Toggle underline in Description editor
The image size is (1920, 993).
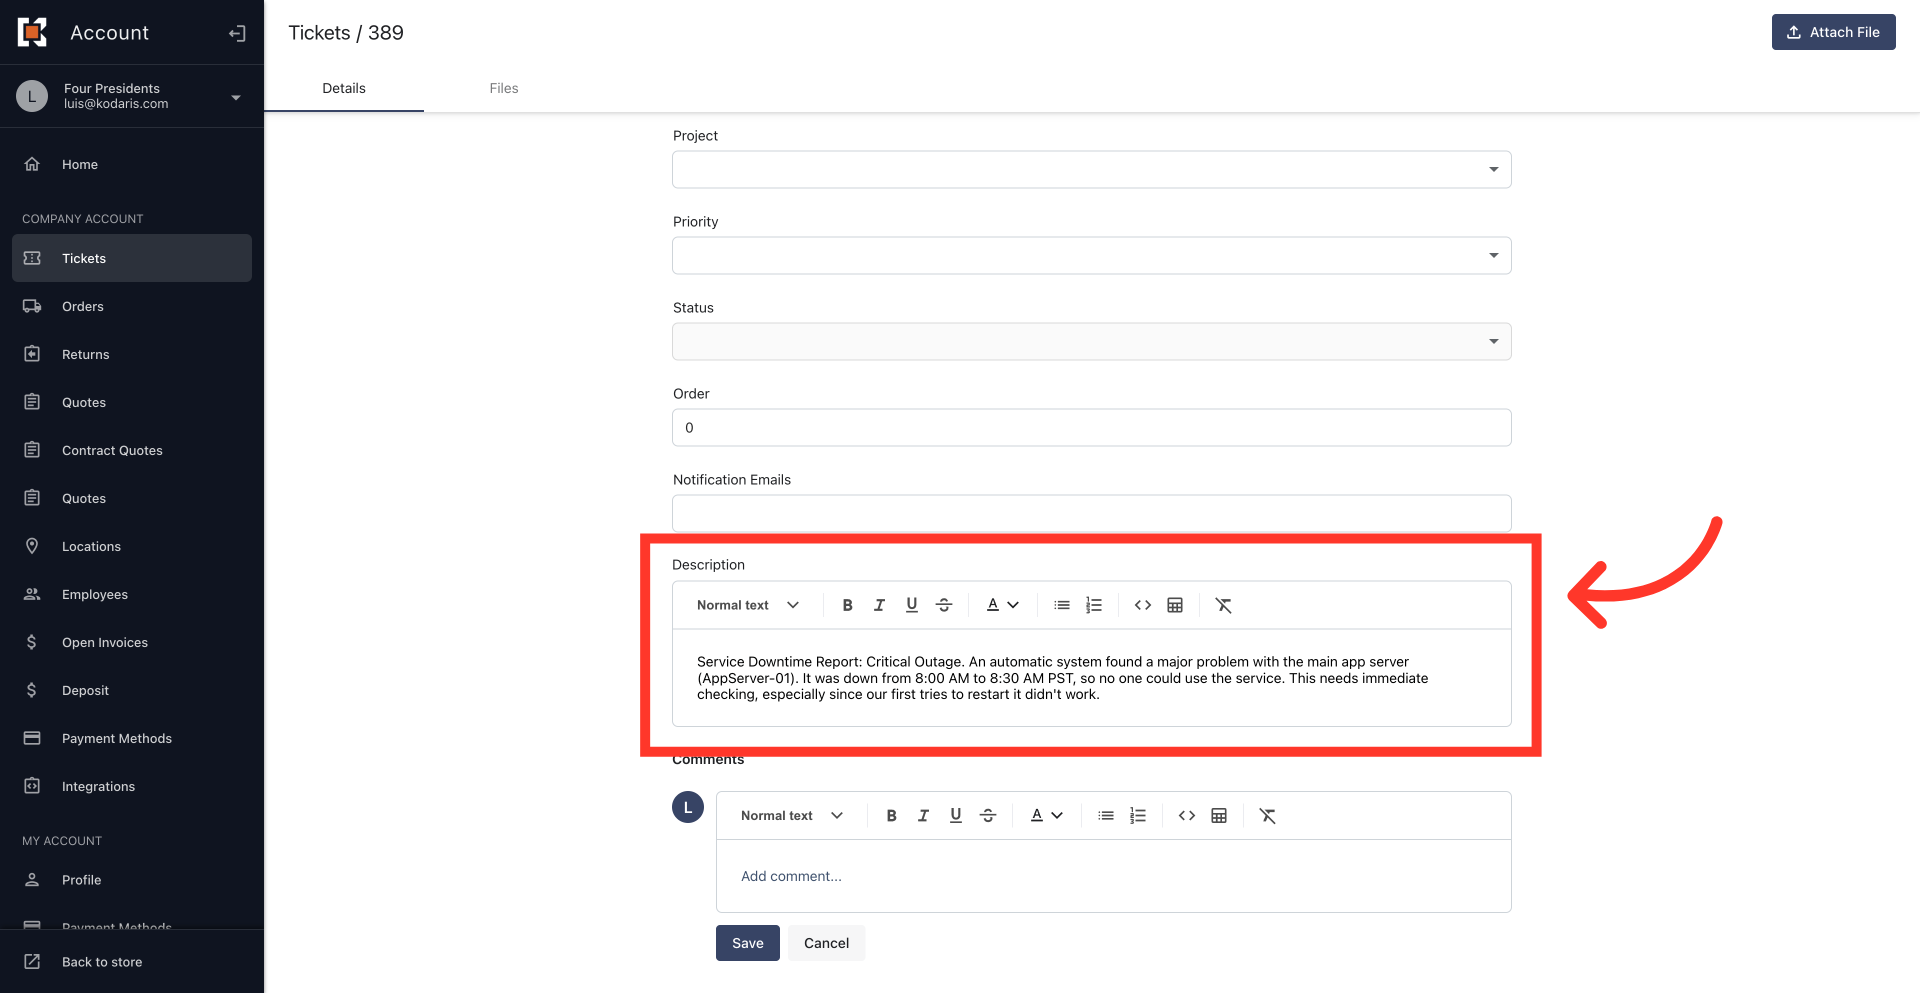tap(911, 605)
